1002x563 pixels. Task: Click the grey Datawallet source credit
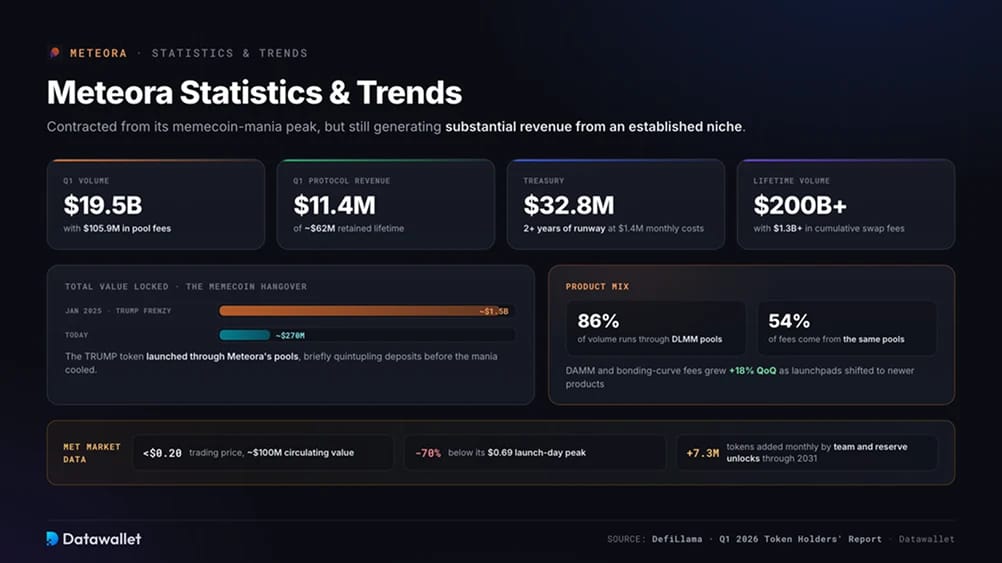pos(927,539)
